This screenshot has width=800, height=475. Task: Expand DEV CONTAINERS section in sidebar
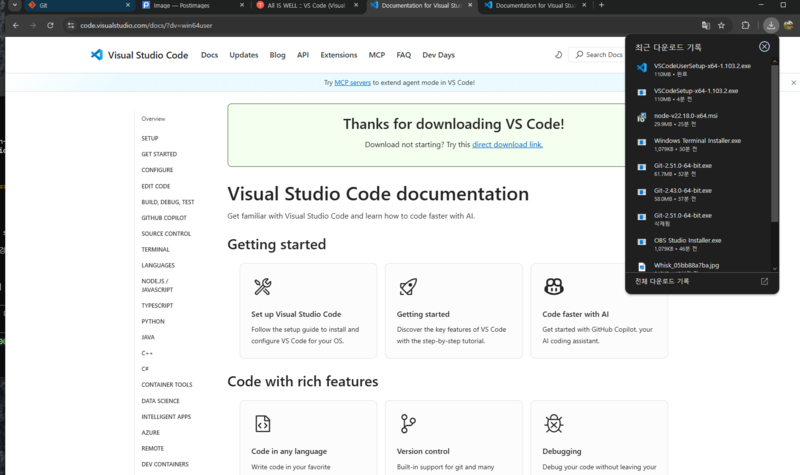(165, 464)
